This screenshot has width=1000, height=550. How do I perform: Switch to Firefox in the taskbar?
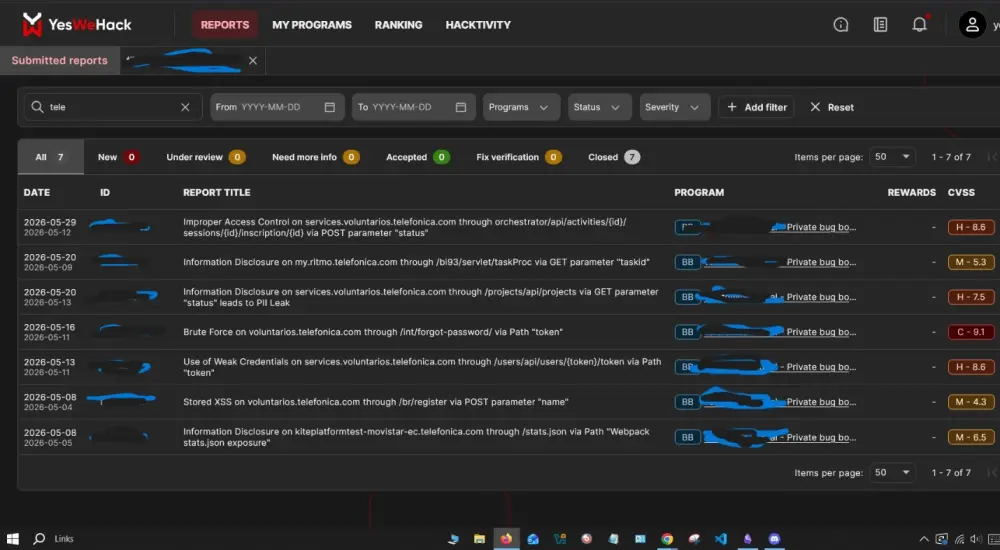pos(506,539)
